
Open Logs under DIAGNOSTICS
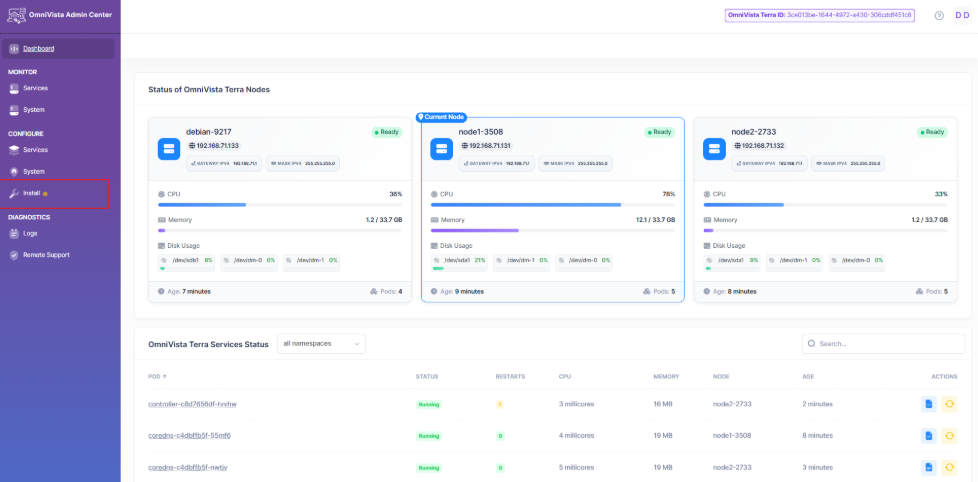coord(30,234)
